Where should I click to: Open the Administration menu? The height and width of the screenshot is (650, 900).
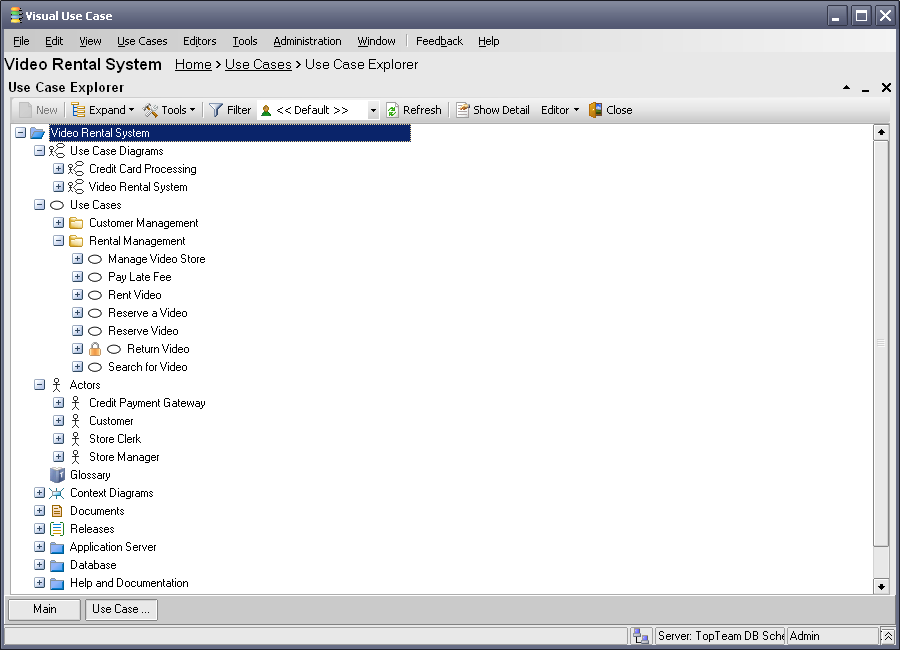point(307,41)
